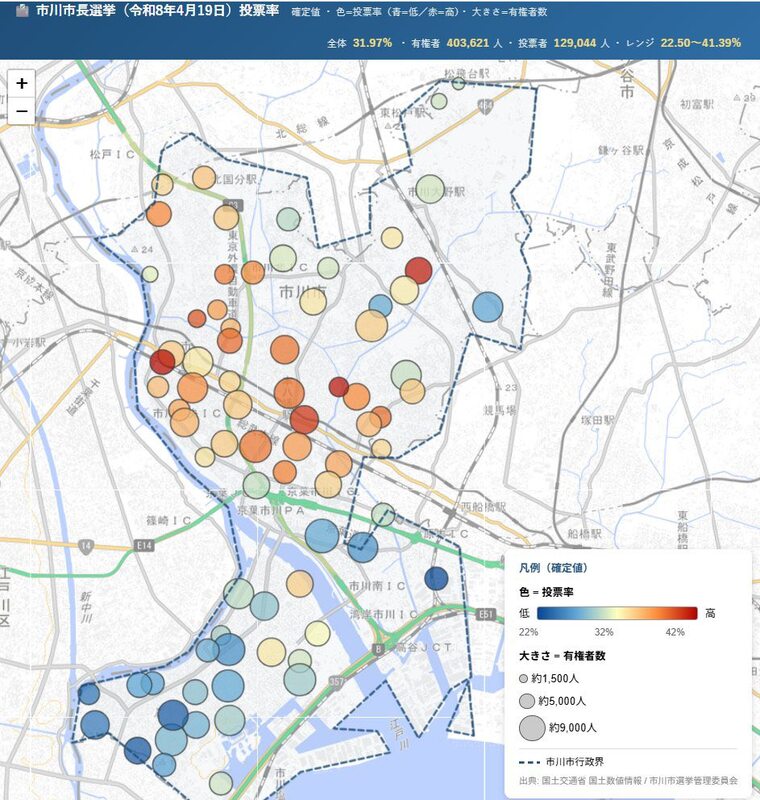
Task: Click the E51 highway shield
Action: pos(486,614)
